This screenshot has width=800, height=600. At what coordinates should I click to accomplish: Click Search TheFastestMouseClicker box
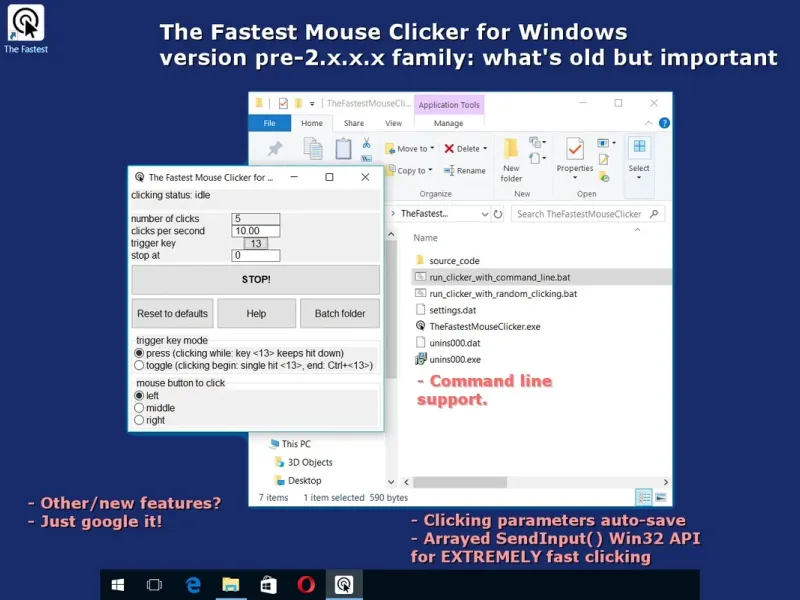588,214
